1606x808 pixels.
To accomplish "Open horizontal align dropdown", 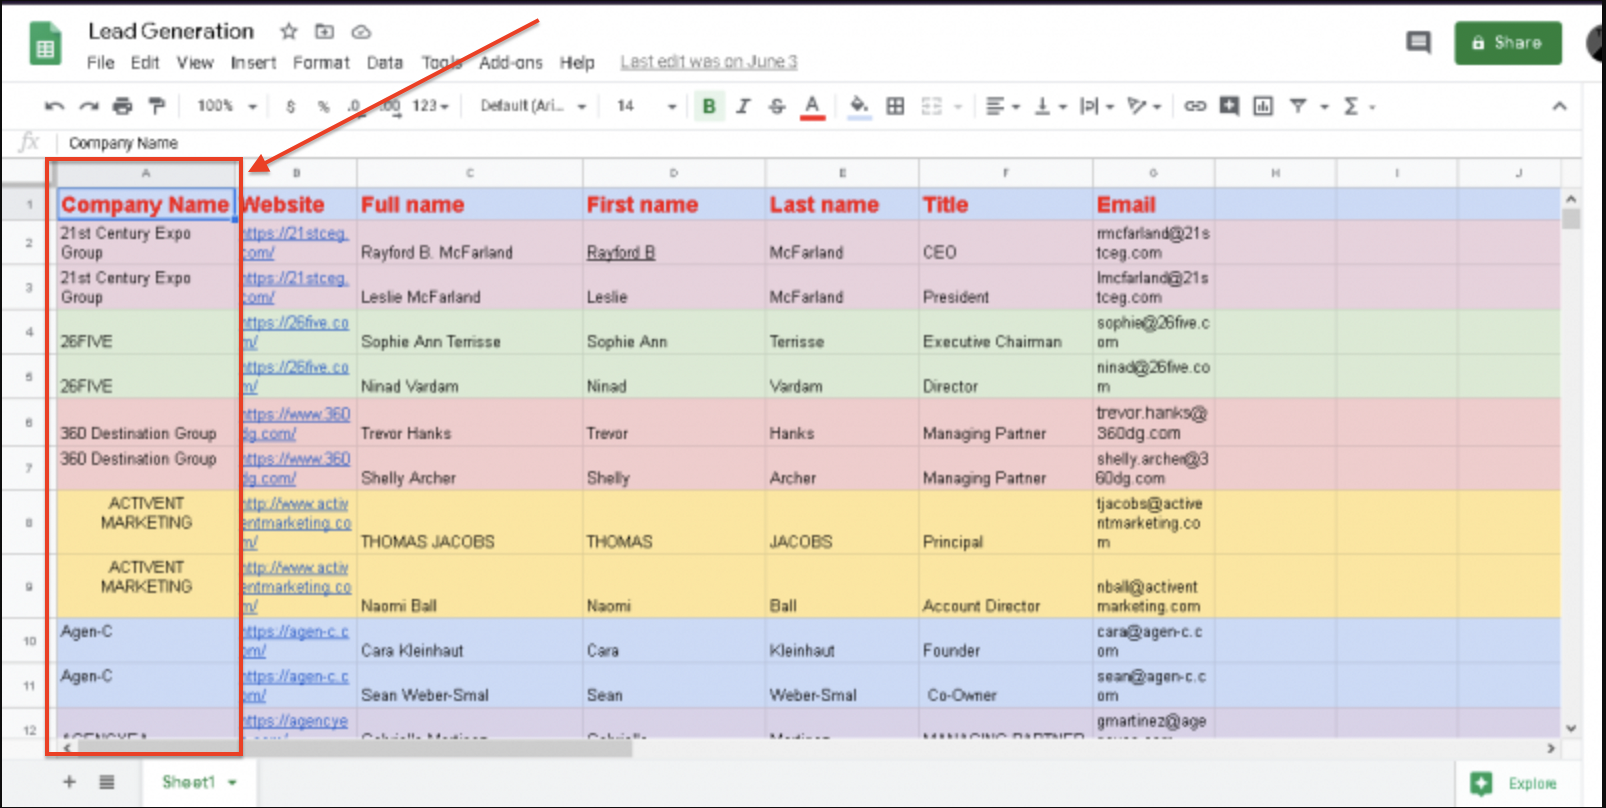I will [1003, 106].
